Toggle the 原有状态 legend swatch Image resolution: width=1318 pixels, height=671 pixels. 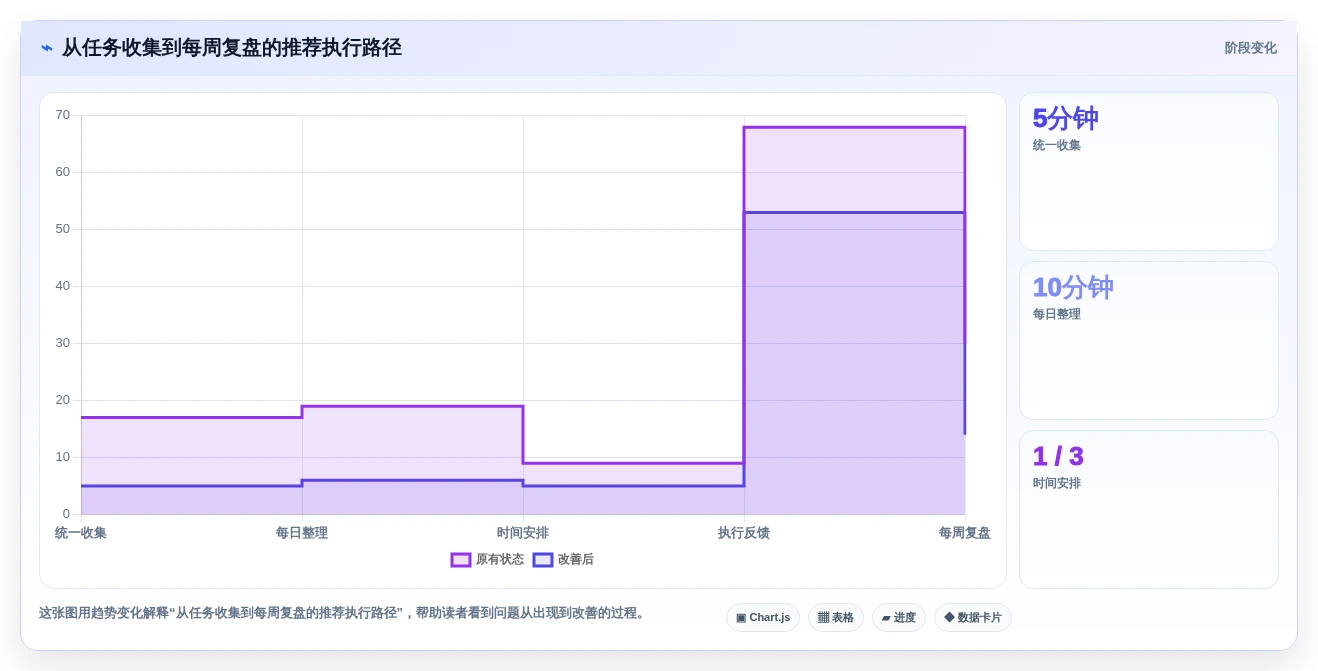pos(461,560)
